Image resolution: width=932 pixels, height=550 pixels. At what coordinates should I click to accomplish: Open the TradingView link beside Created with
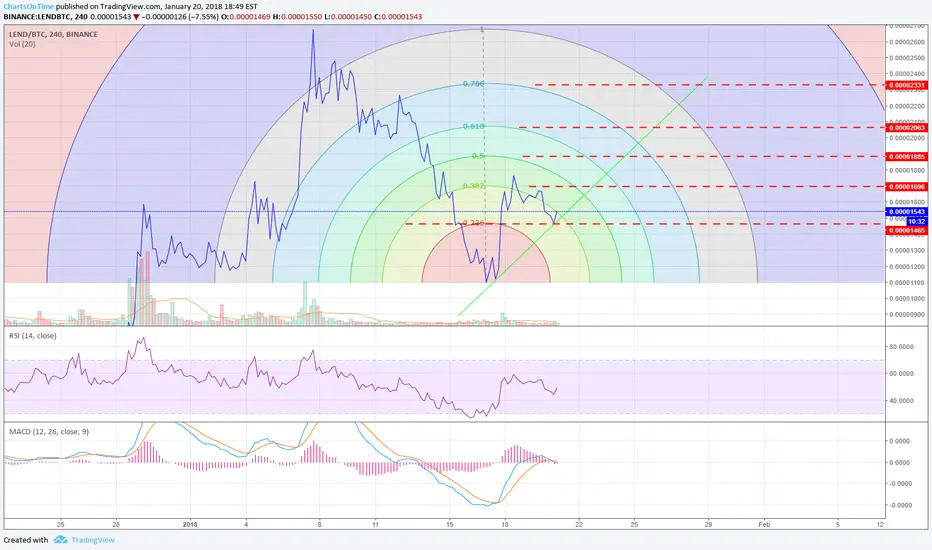coord(93,540)
